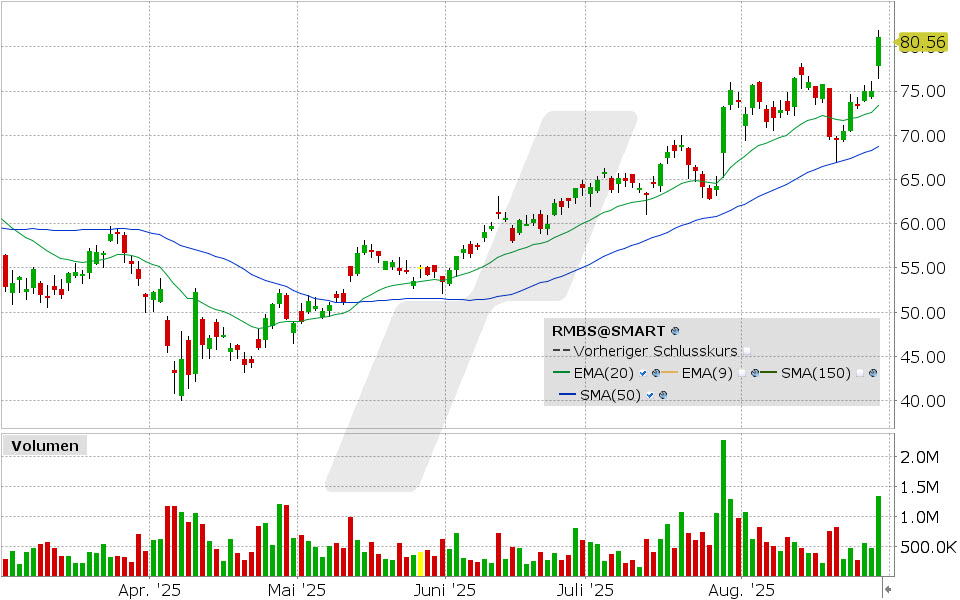Click the 70.00 price axis label
This screenshot has height=600, width=960.
tap(923, 136)
